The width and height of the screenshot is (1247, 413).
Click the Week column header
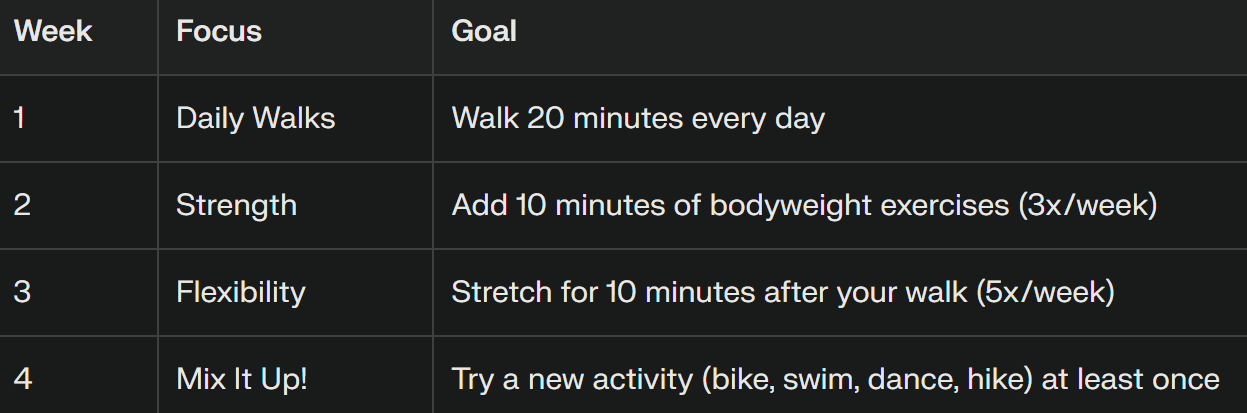[53, 31]
